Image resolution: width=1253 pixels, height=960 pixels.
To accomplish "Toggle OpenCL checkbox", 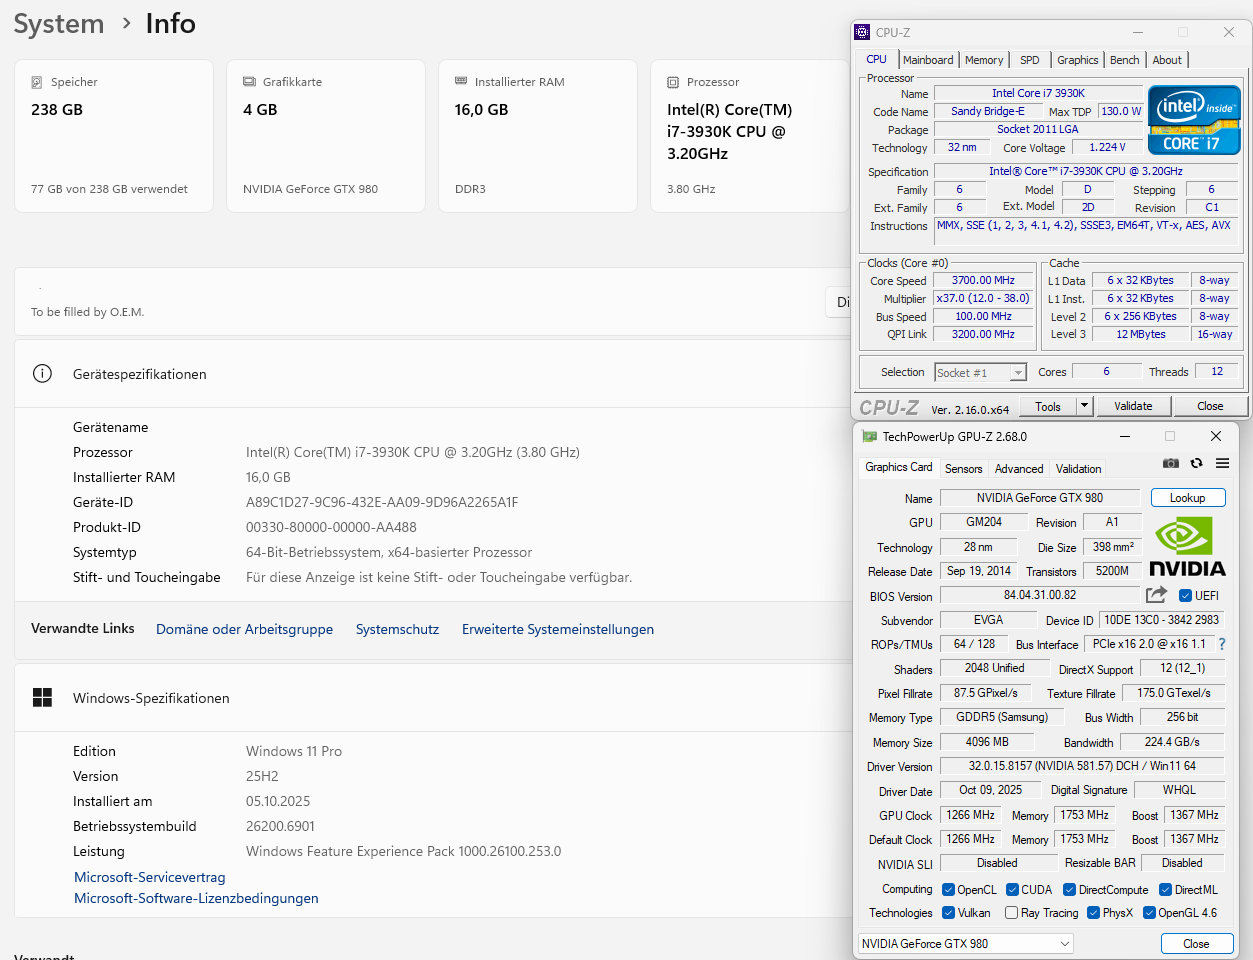I will point(948,889).
